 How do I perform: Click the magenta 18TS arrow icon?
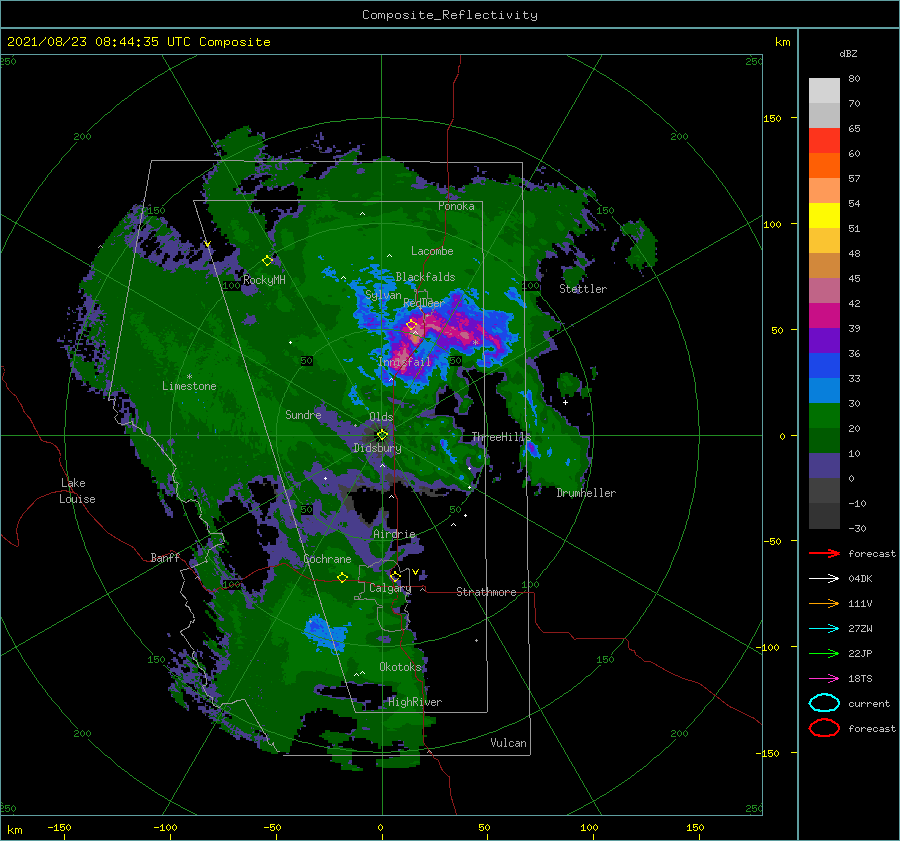[x=824, y=679]
